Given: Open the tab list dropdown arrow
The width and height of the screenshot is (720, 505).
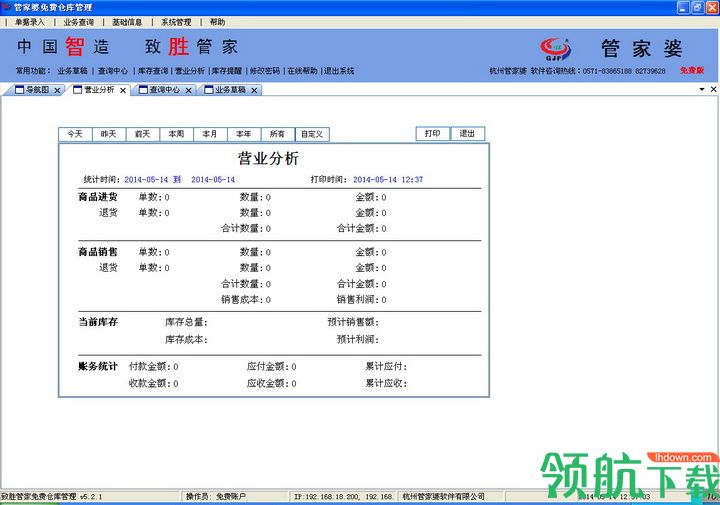Looking at the screenshot, I should click(702, 89).
